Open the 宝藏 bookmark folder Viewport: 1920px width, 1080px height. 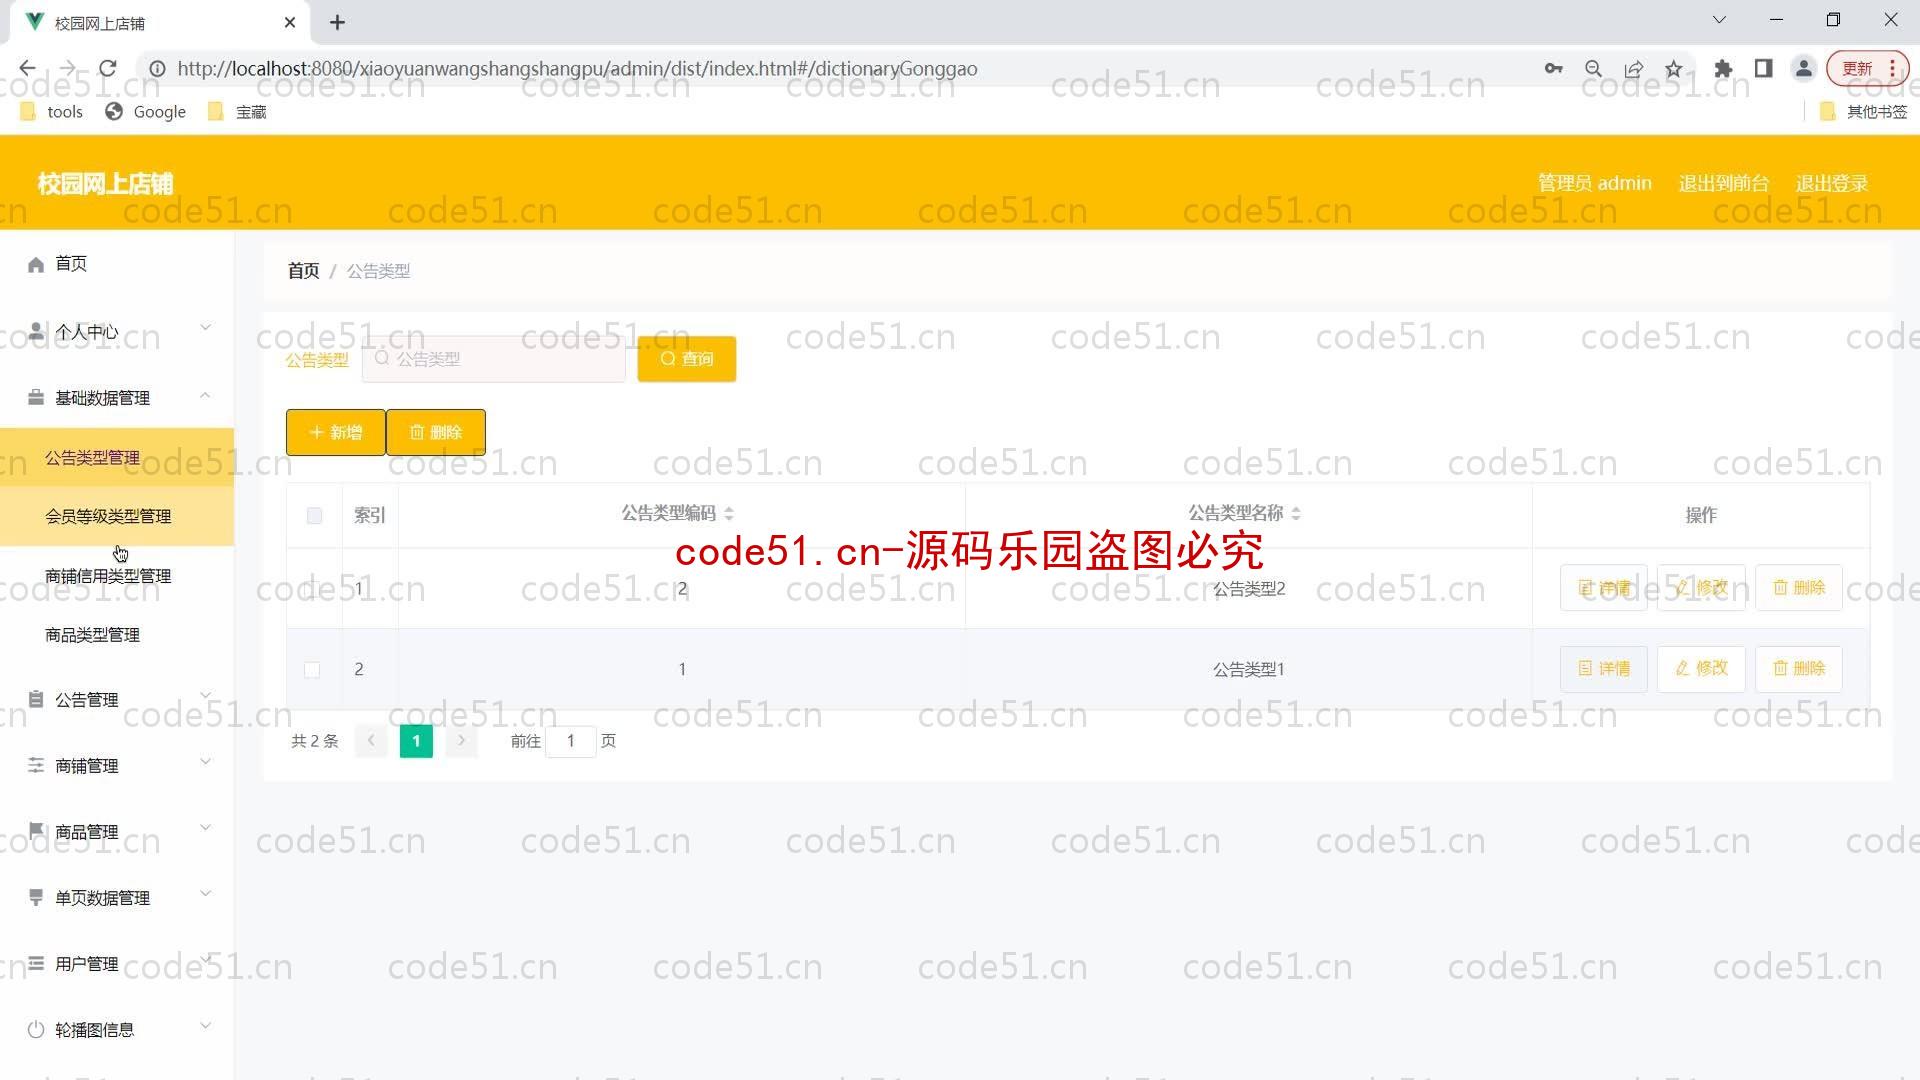[237, 112]
